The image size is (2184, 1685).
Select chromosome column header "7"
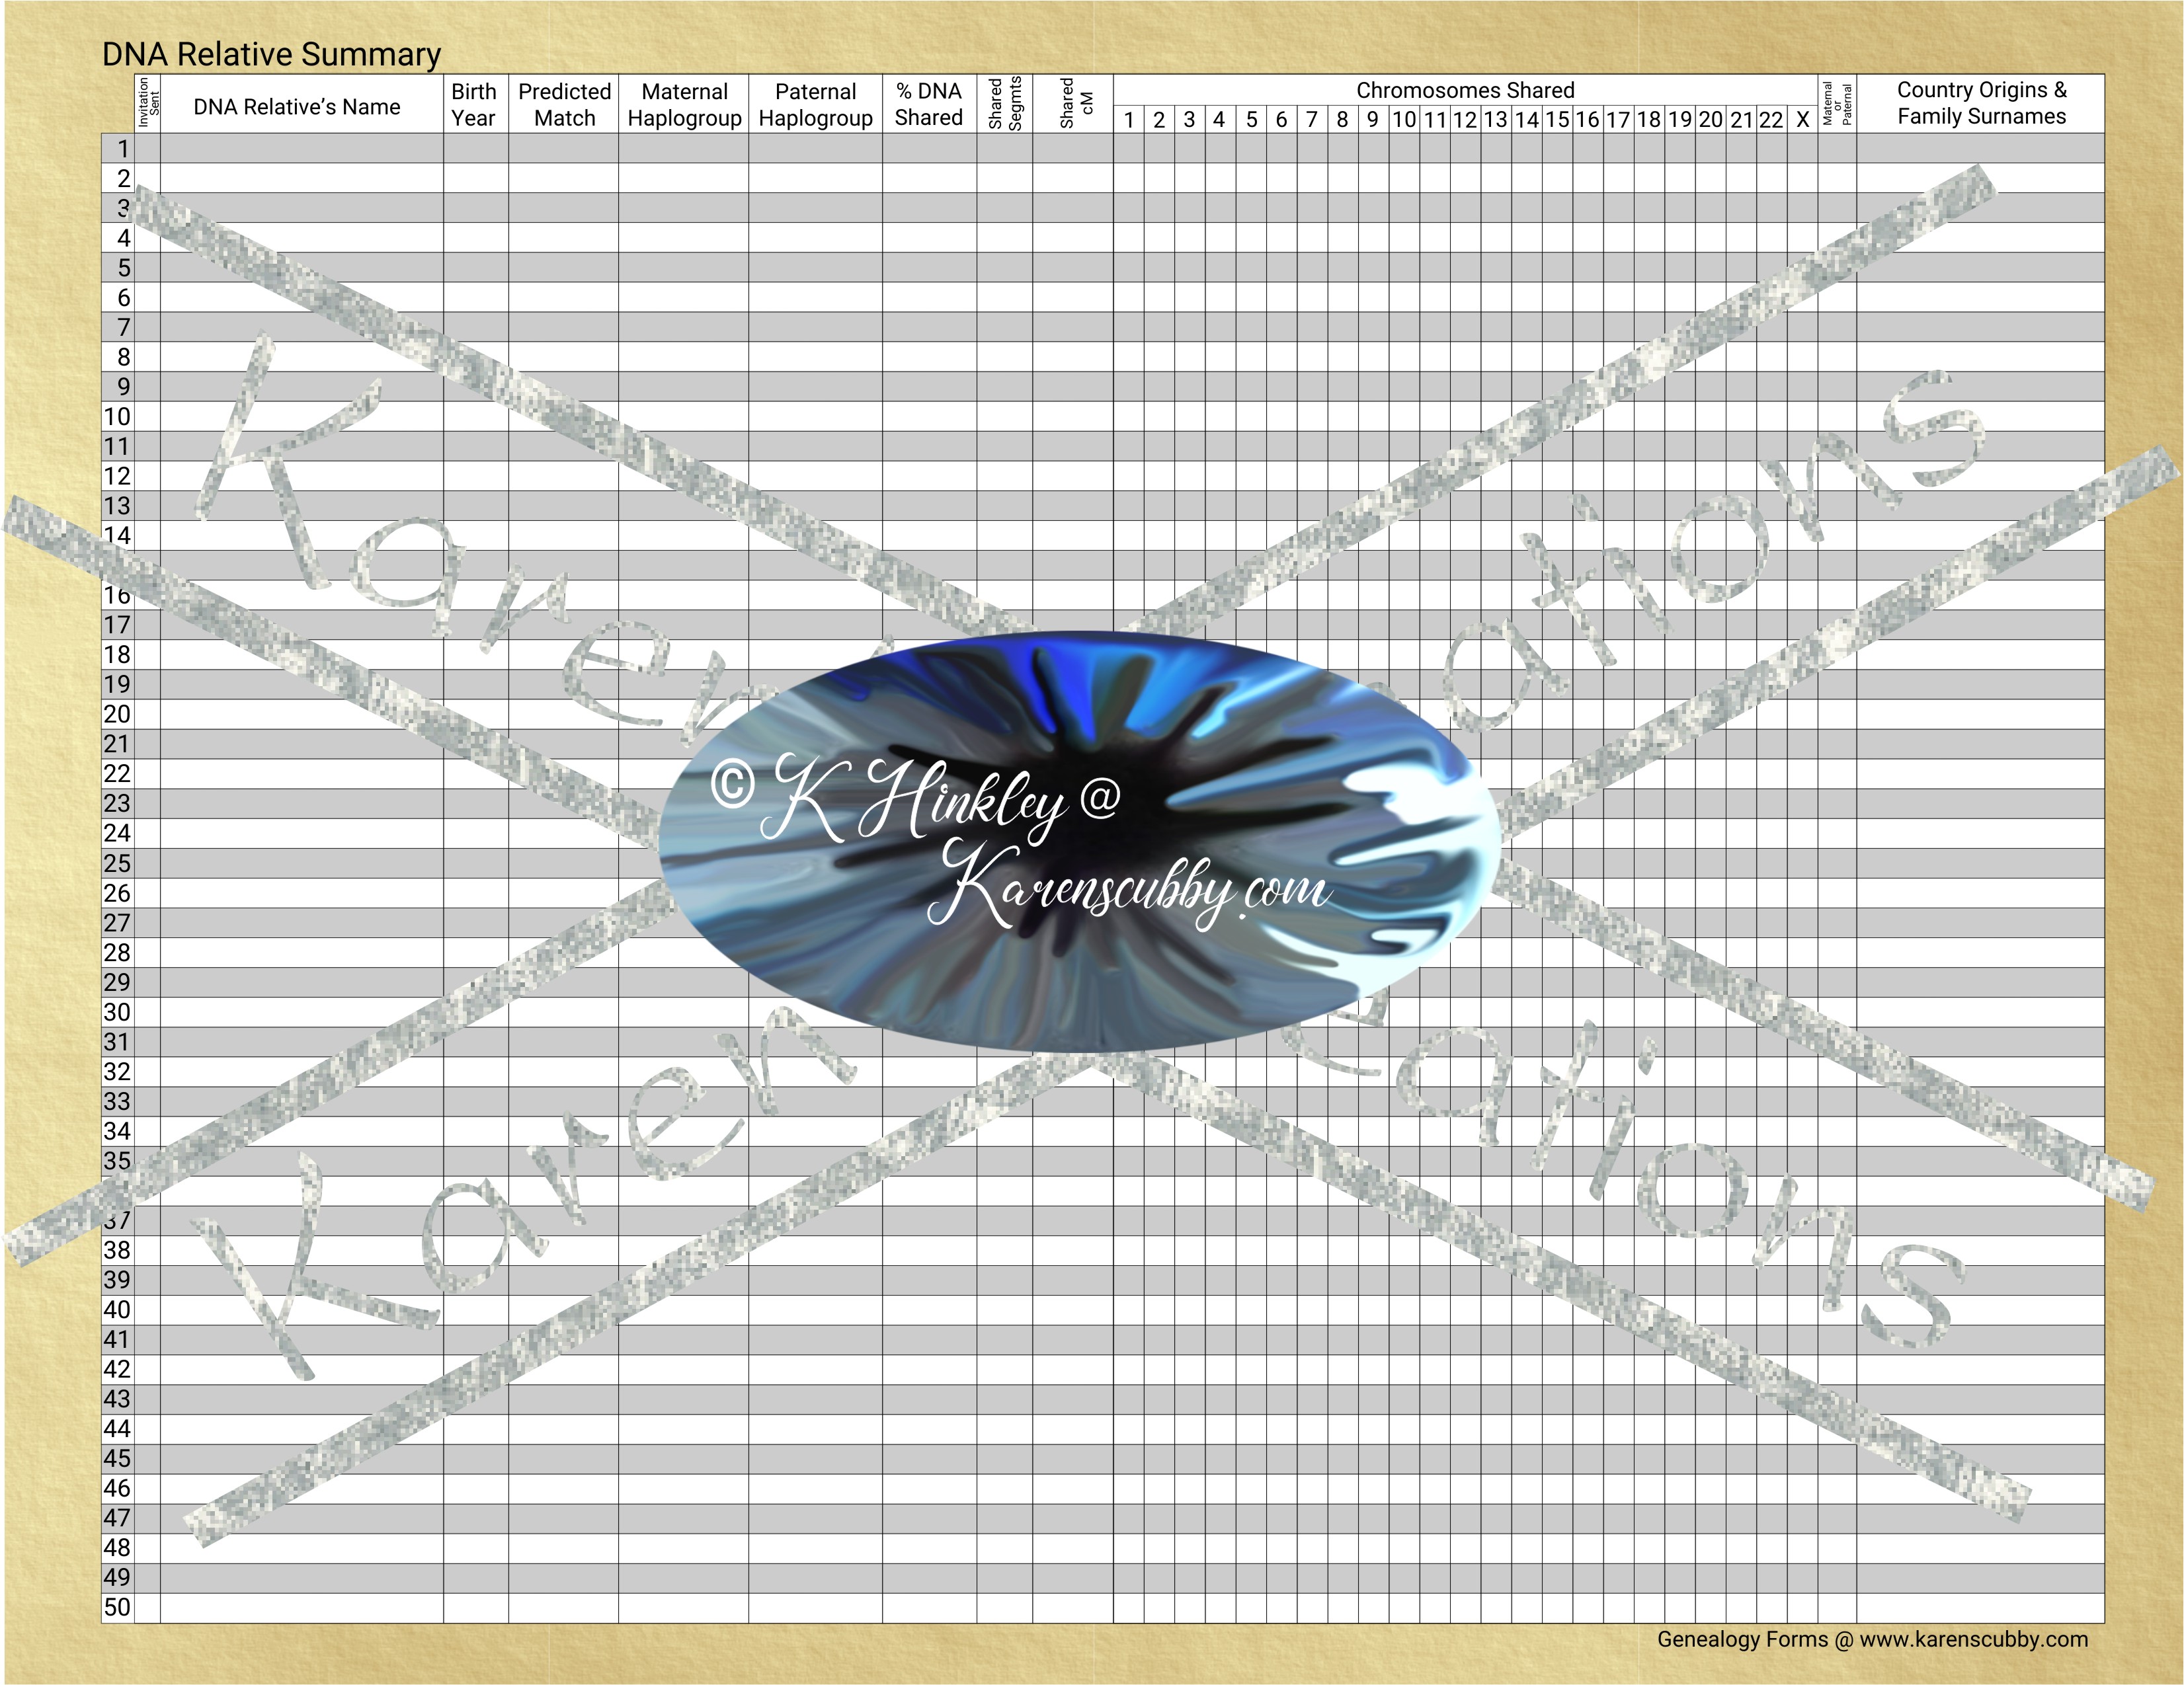click(x=1311, y=120)
